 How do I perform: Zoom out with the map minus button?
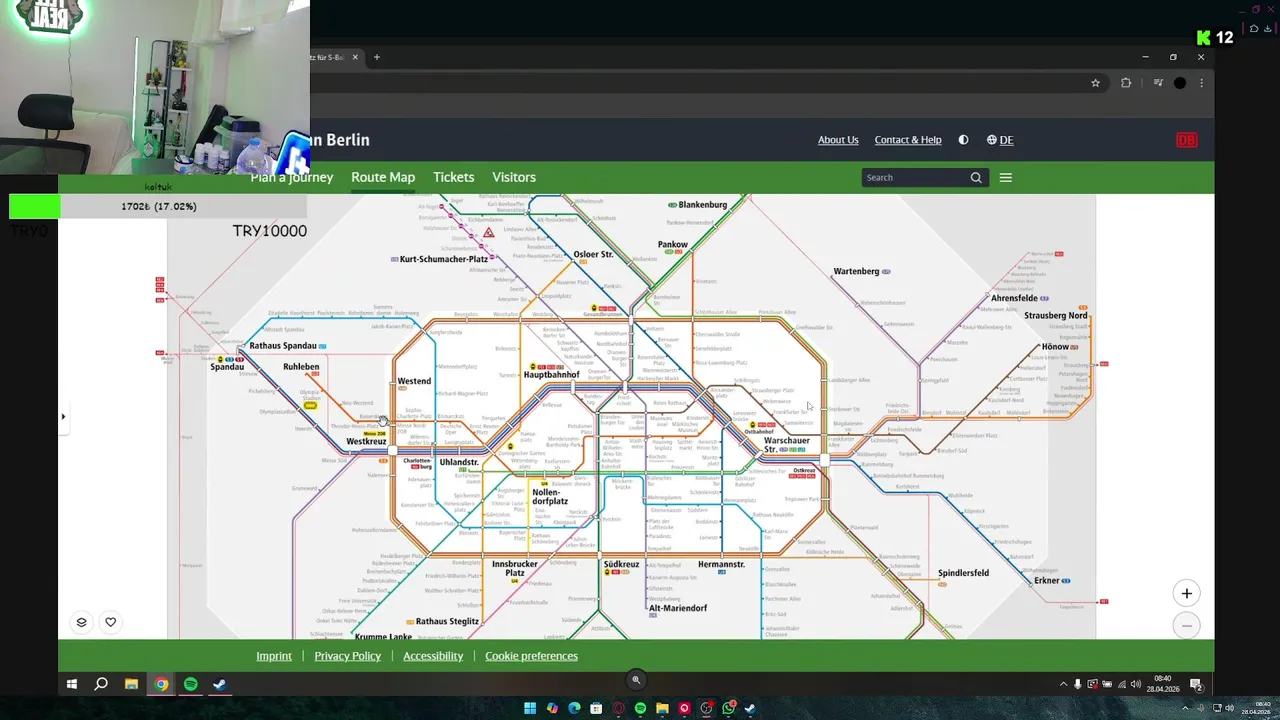point(1186,625)
